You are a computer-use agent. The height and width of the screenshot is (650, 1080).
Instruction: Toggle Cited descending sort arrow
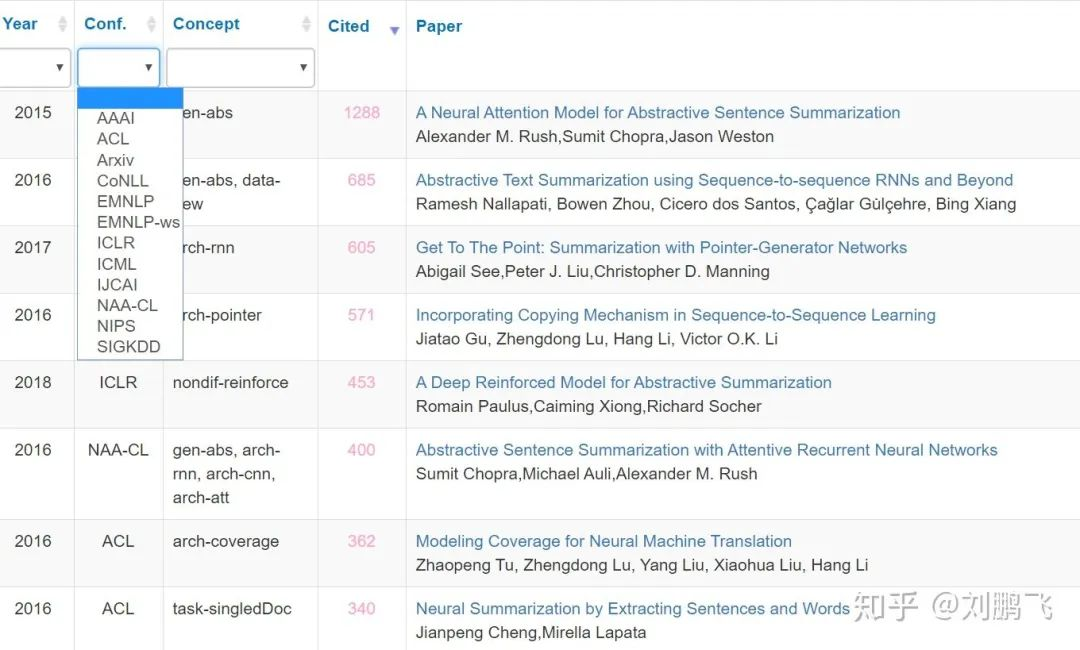394,30
